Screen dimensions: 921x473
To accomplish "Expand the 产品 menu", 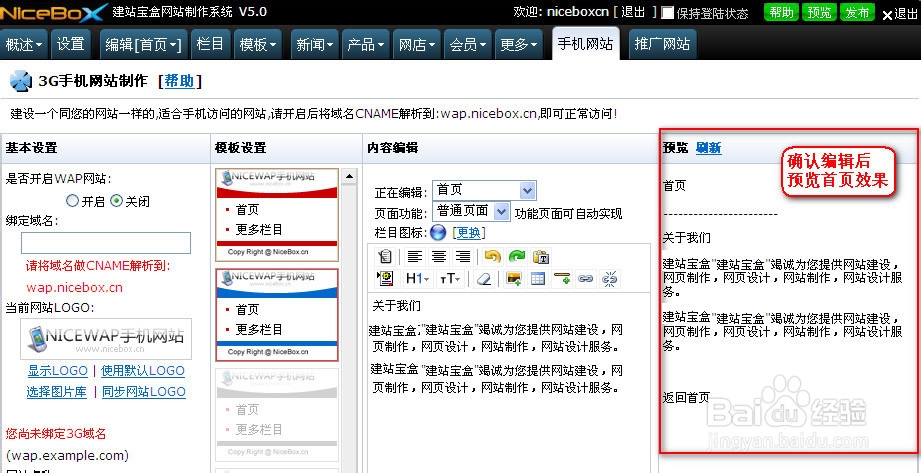I will [x=366, y=45].
